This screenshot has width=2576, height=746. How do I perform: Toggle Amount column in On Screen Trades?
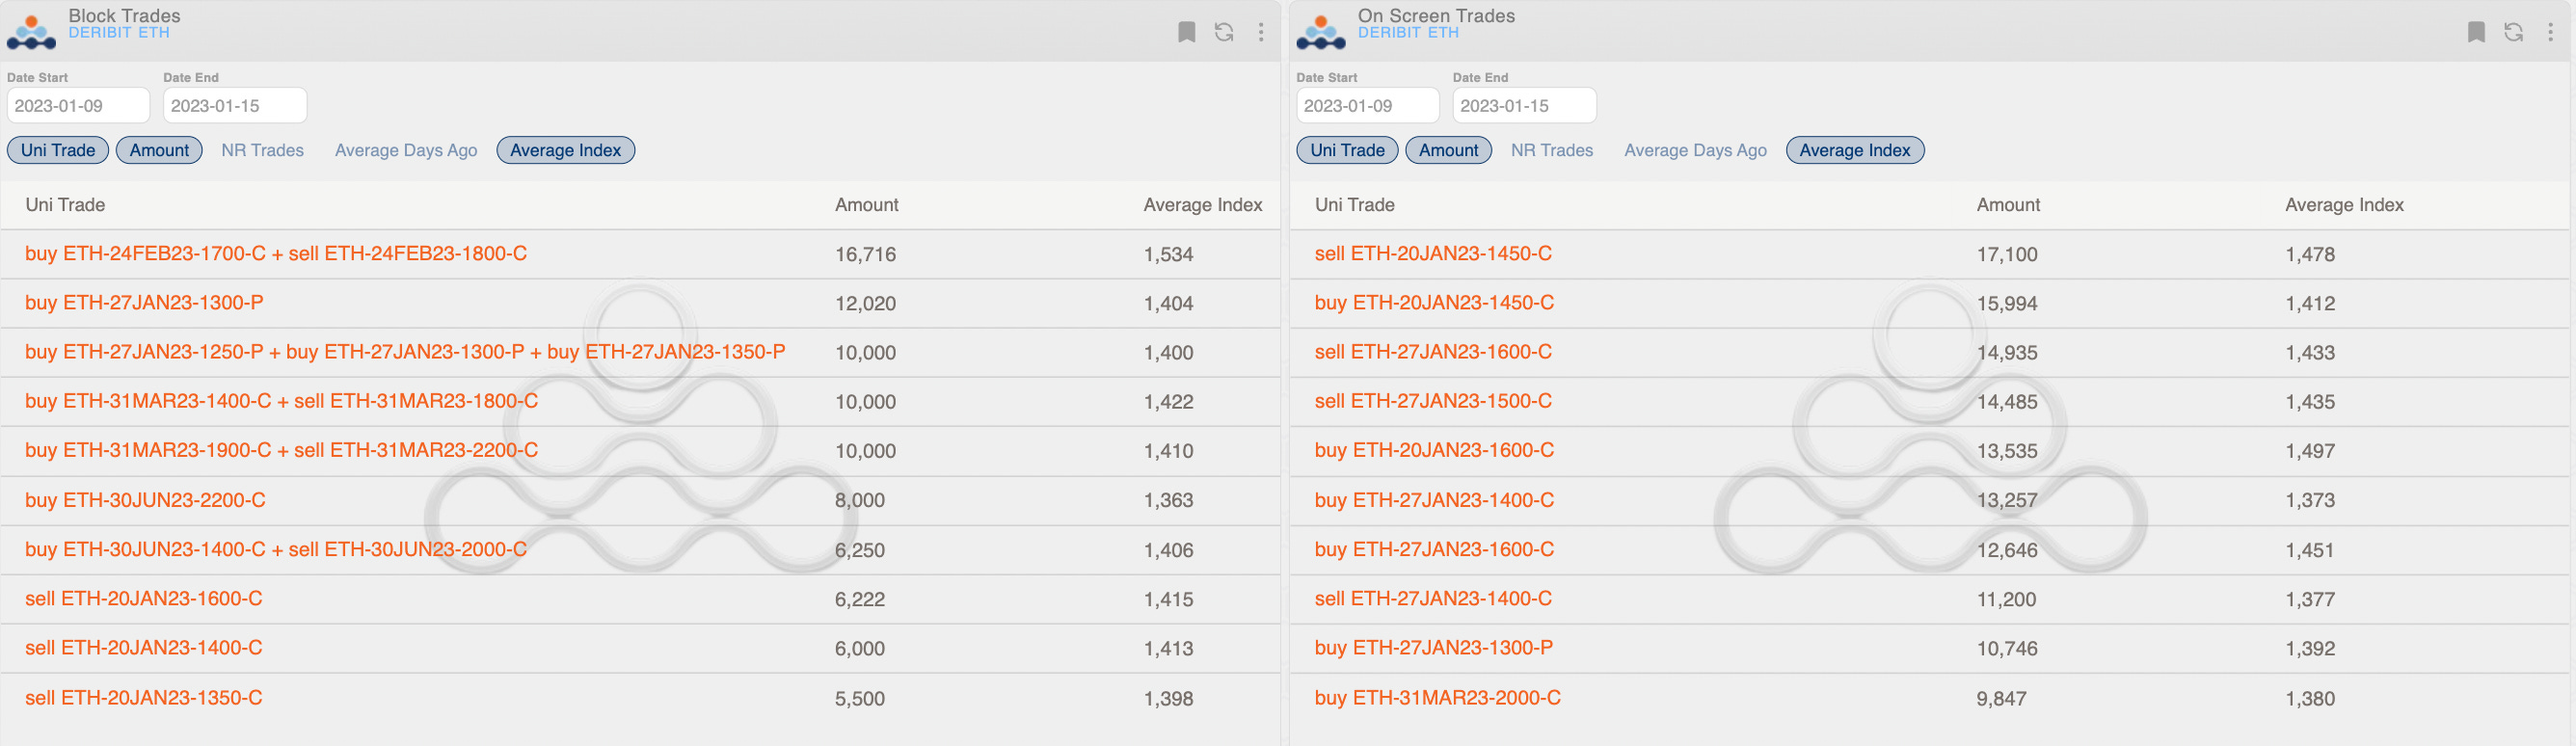tap(1449, 150)
